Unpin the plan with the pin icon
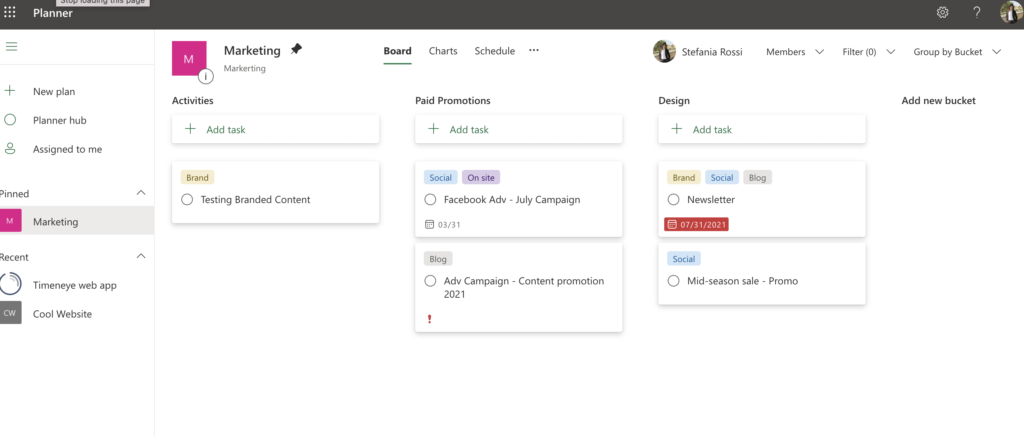Viewport: 1024px width, 437px height. (x=296, y=49)
